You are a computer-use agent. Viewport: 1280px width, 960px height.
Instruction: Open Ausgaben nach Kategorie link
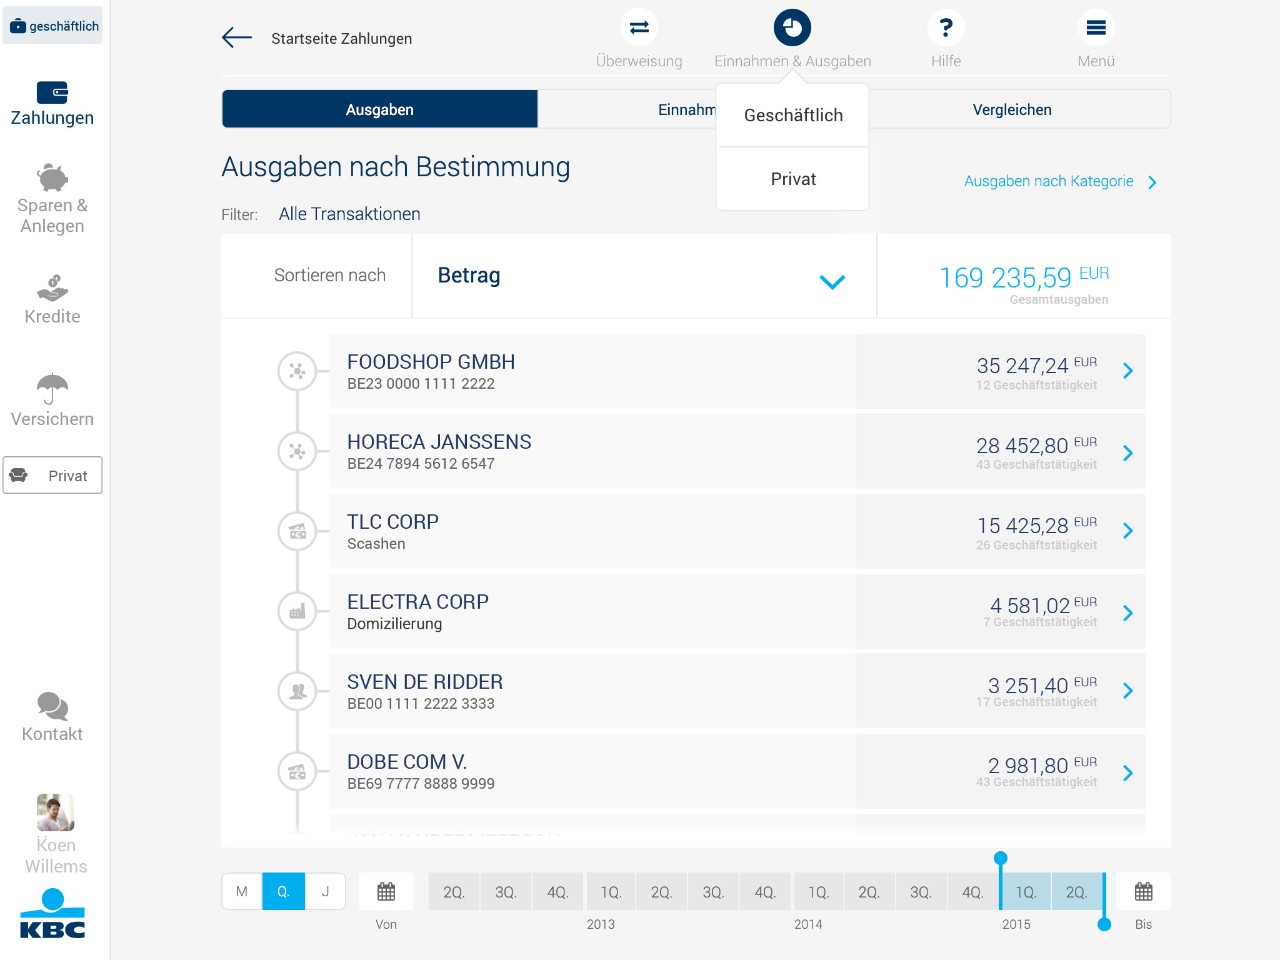1048,181
